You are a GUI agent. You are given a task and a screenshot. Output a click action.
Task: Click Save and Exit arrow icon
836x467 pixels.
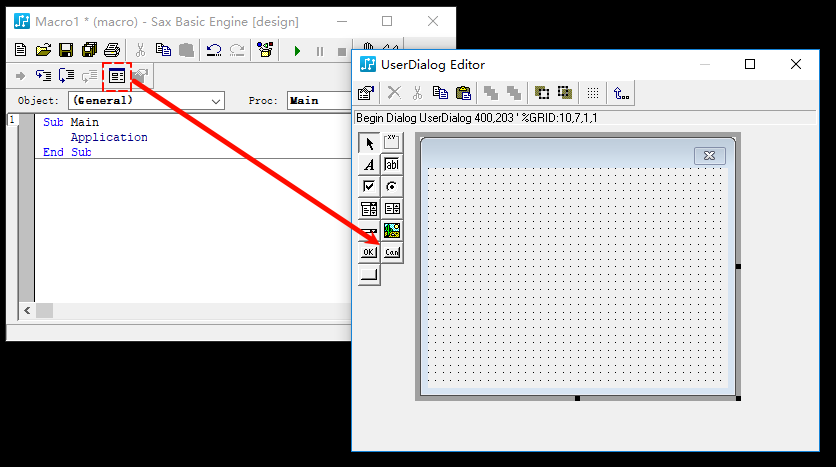point(621,93)
